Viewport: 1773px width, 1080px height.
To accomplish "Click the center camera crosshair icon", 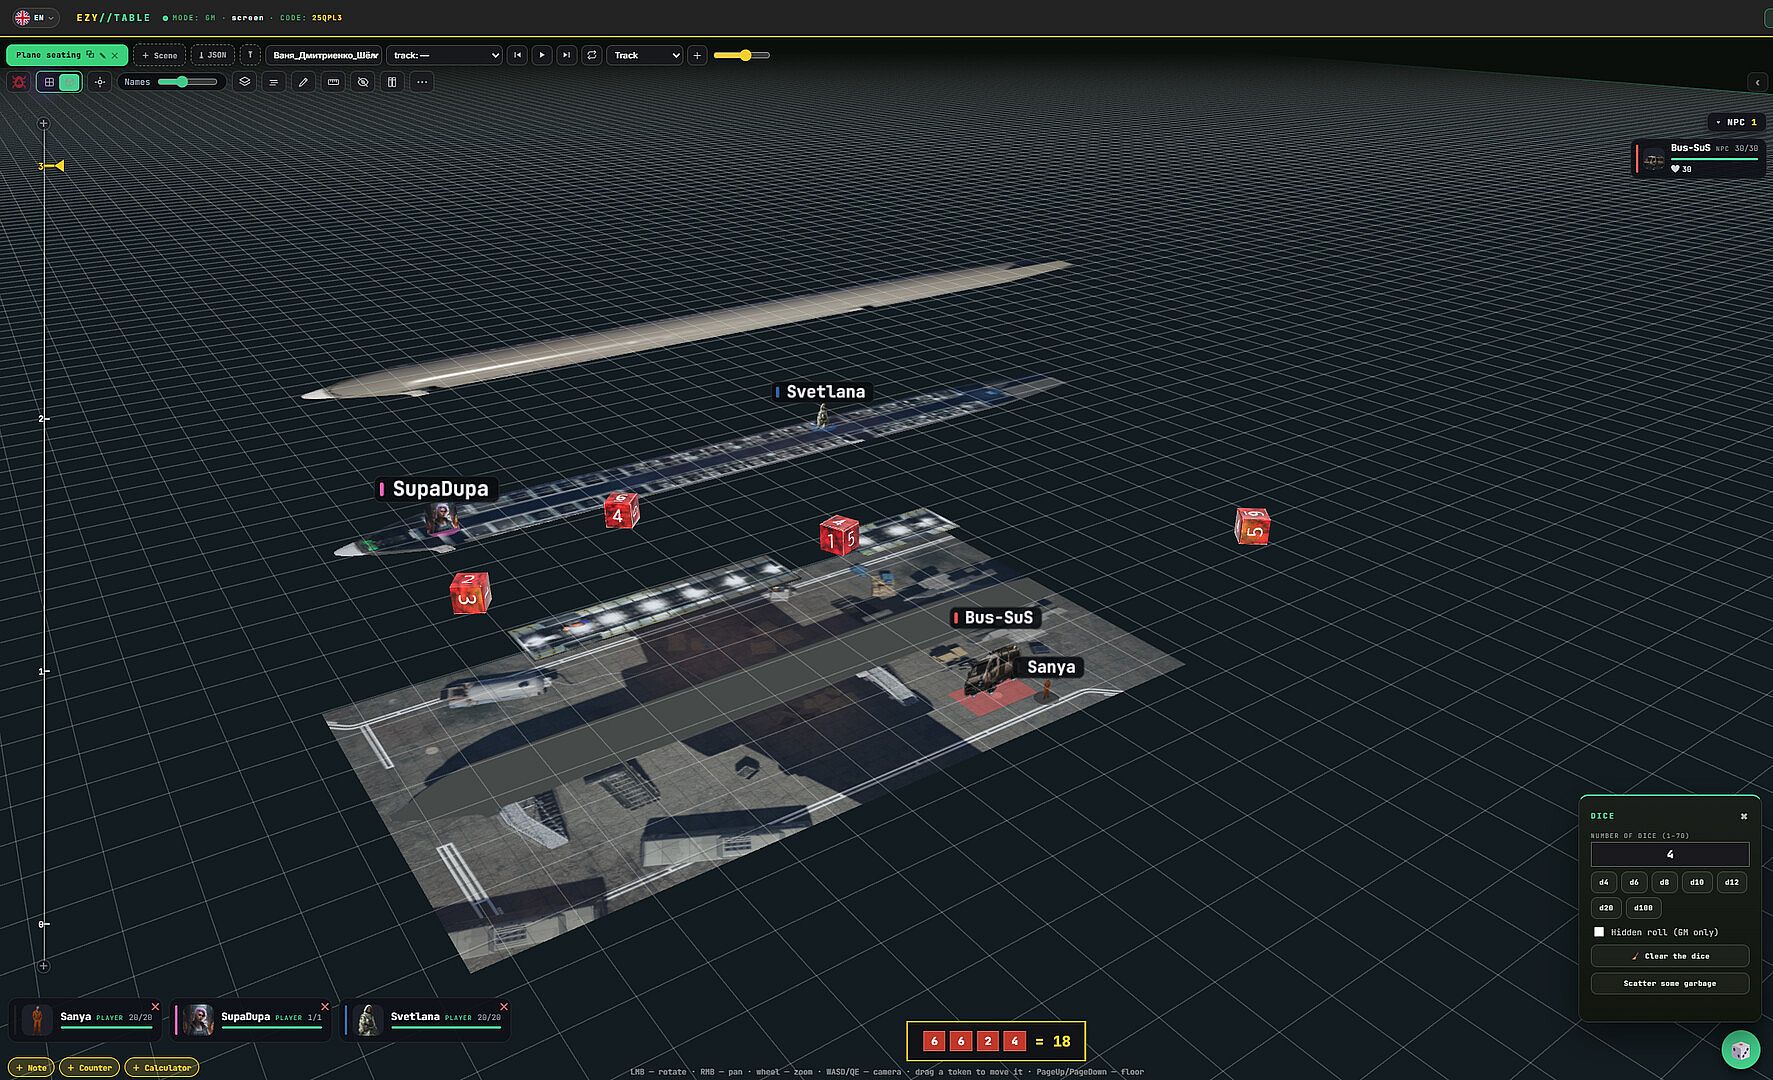I will (x=100, y=82).
